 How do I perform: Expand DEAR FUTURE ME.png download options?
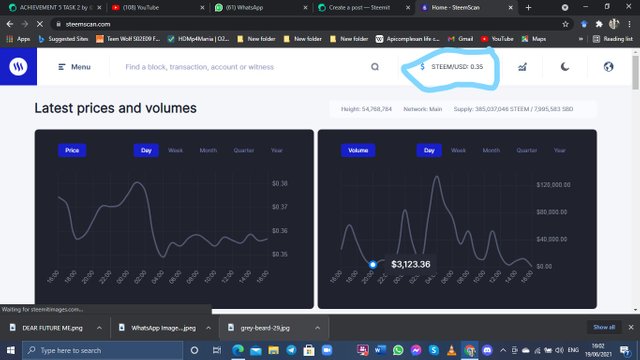(99, 328)
